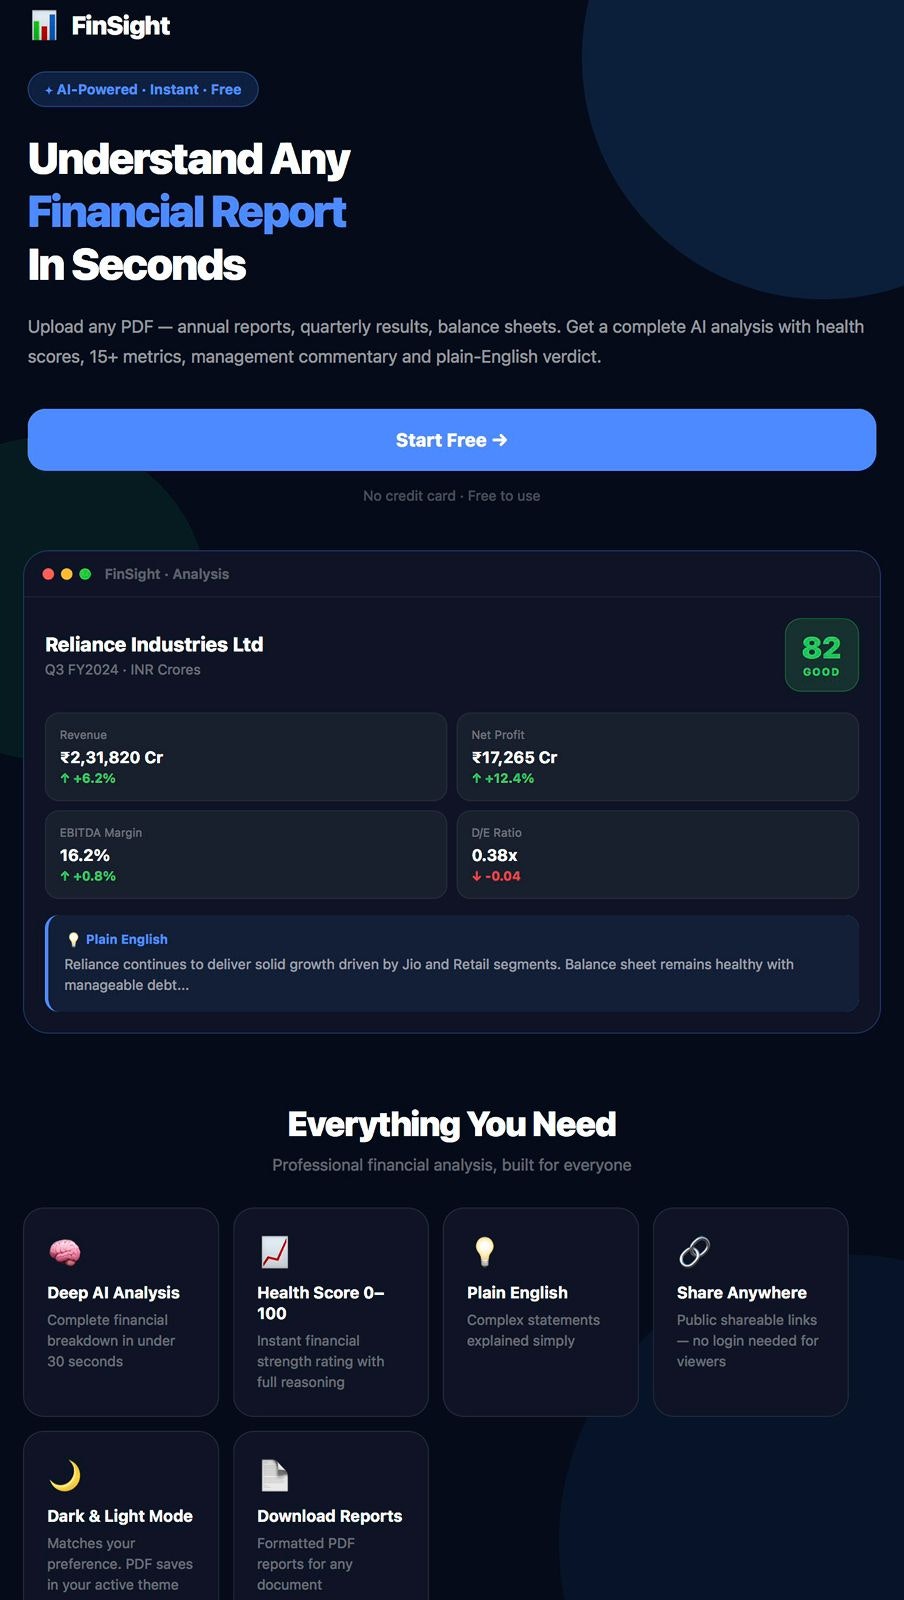Open the Net Profit metric card
The width and height of the screenshot is (904, 1600).
pyautogui.click(x=658, y=757)
